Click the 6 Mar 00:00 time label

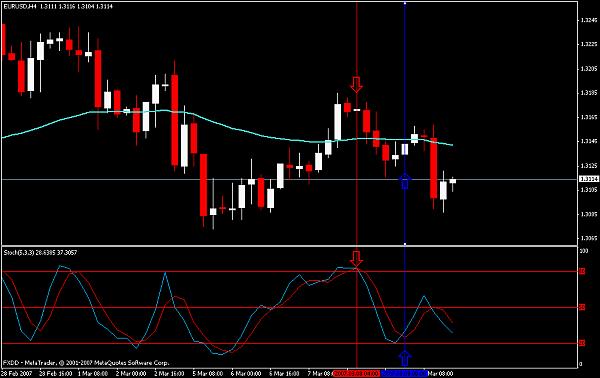point(246,373)
